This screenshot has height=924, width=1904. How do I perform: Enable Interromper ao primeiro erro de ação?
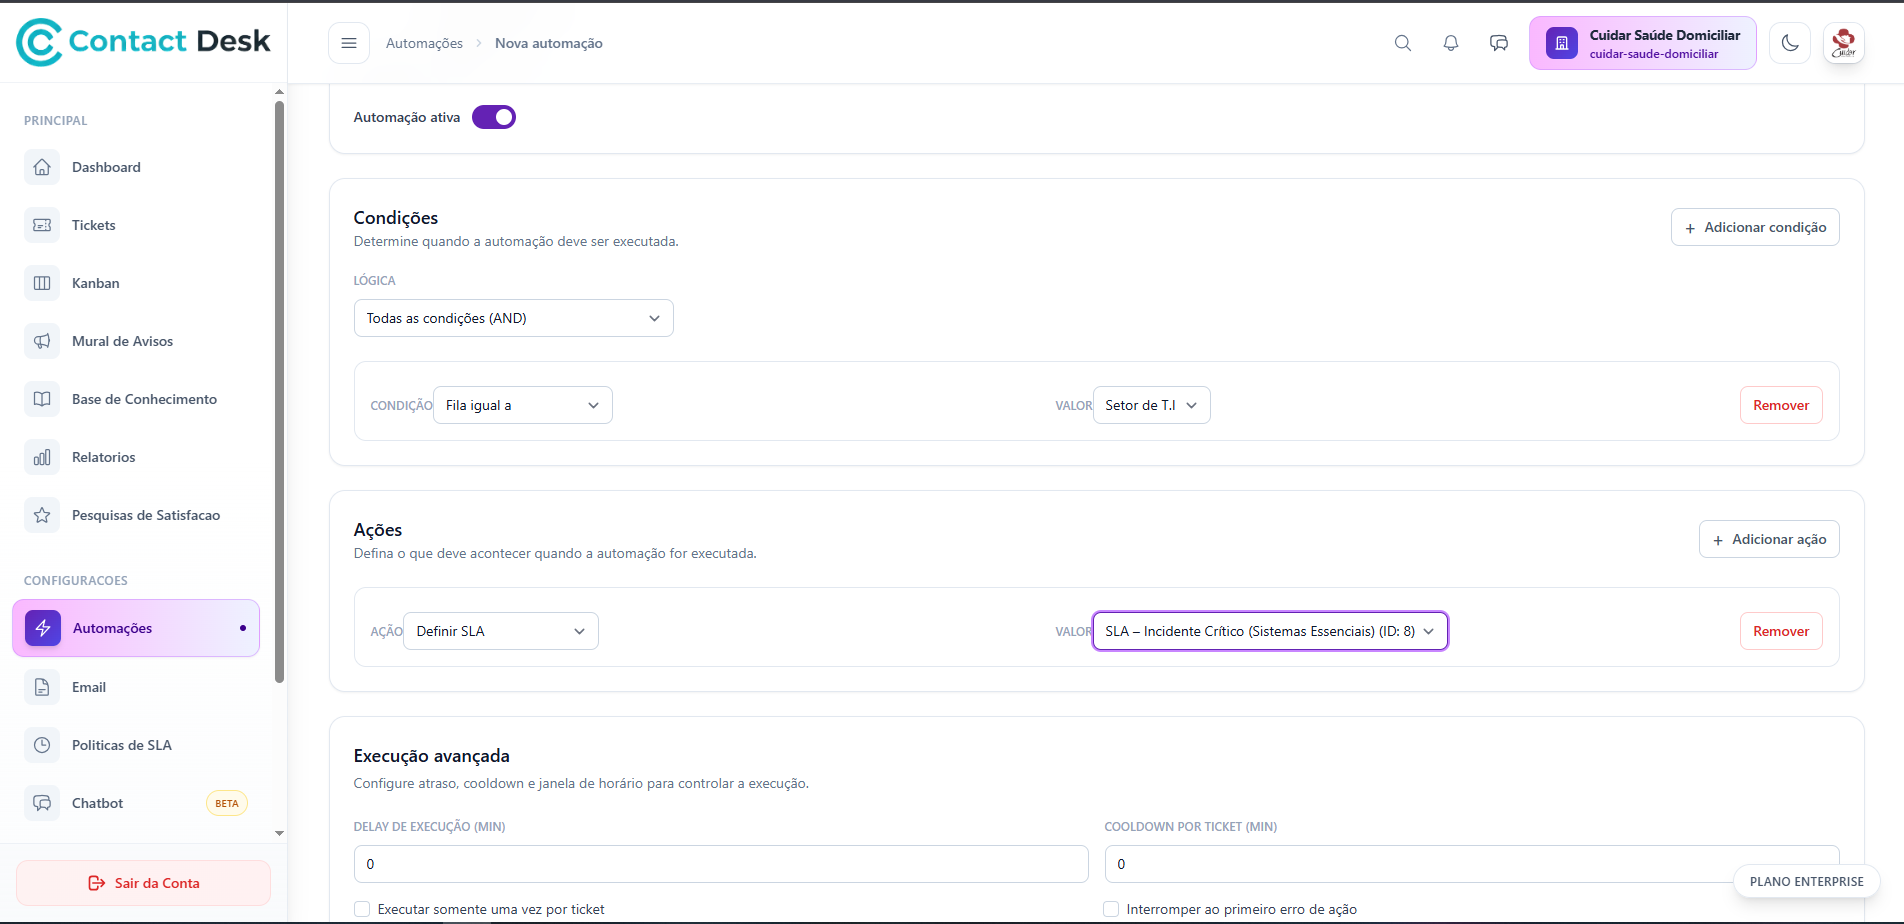click(1111, 909)
